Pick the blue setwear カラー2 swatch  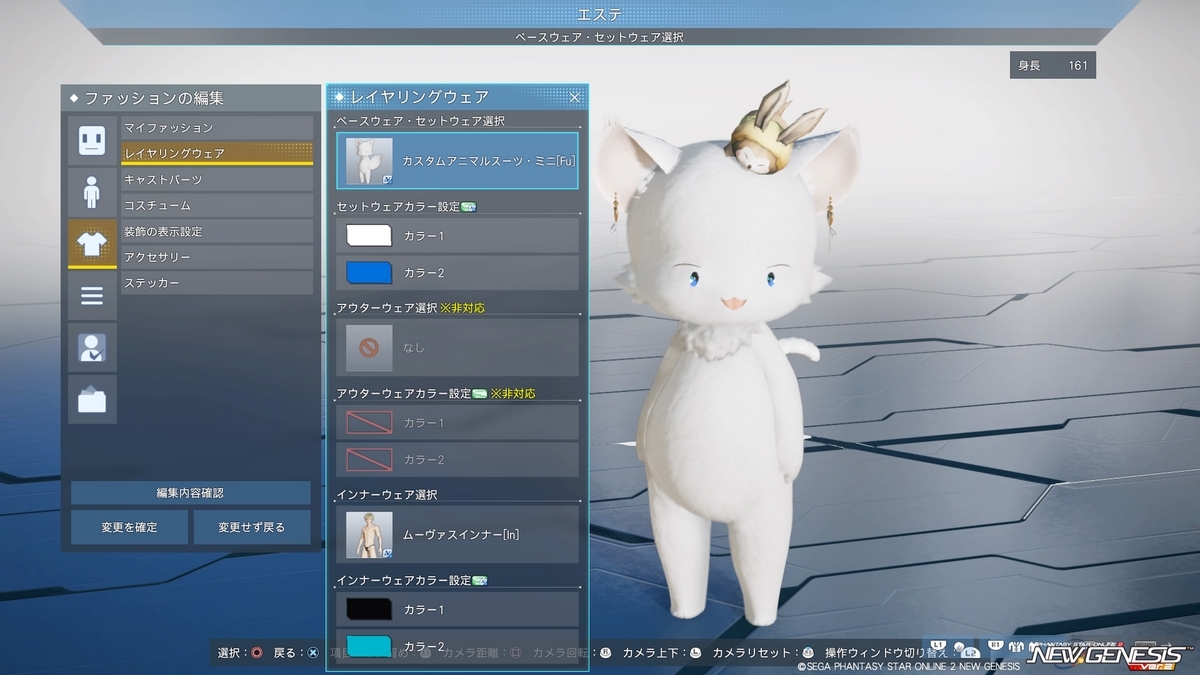tap(369, 273)
